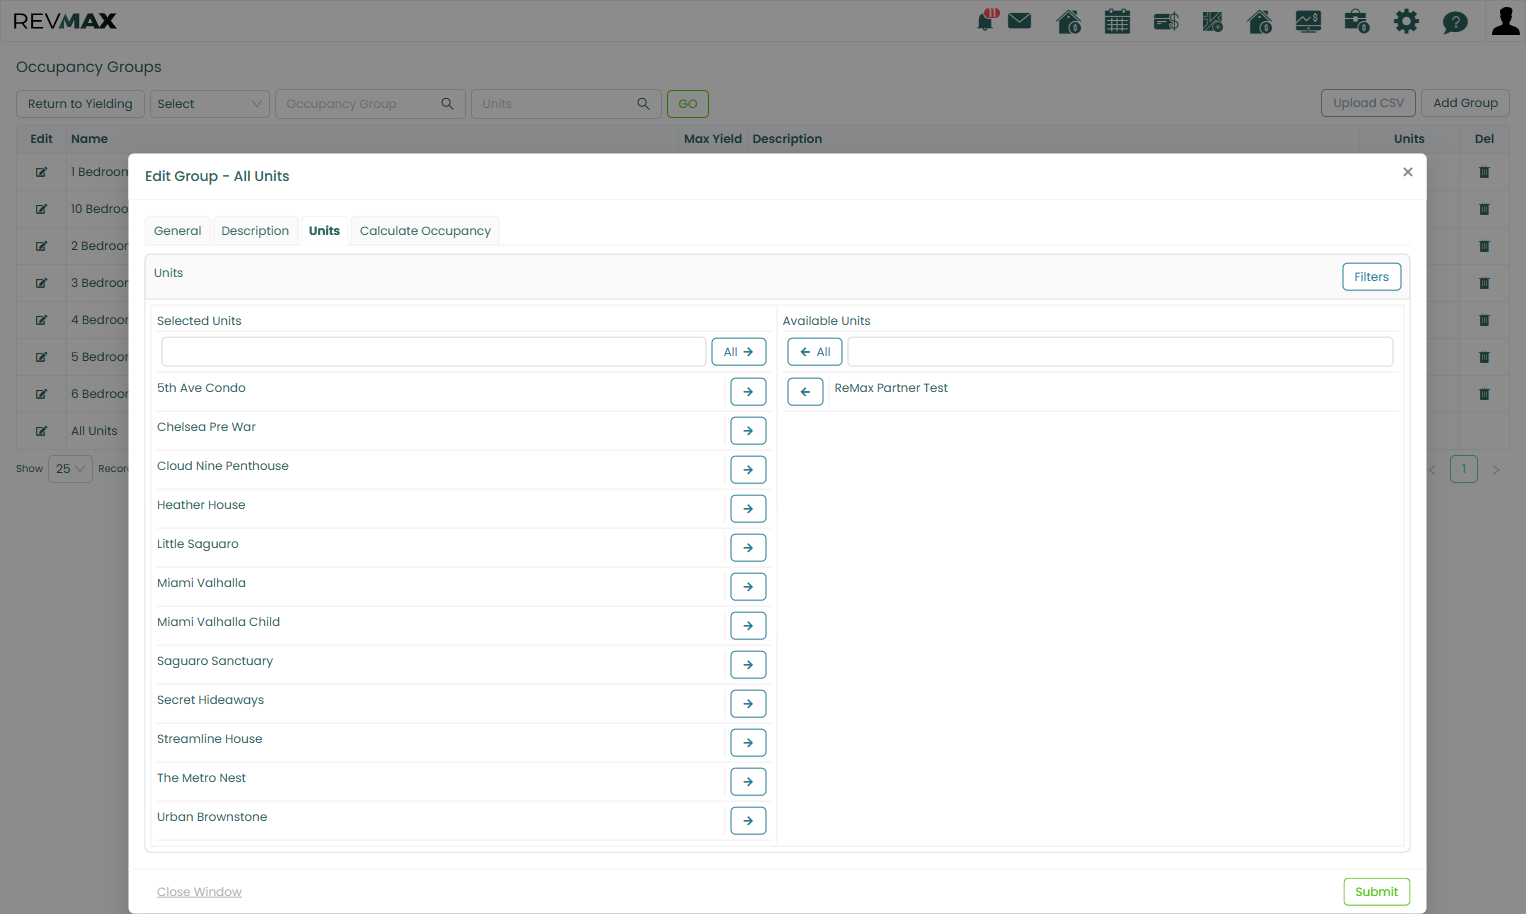Click the Selected Units search field
The image size is (1526, 914).
(x=434, y=352)
